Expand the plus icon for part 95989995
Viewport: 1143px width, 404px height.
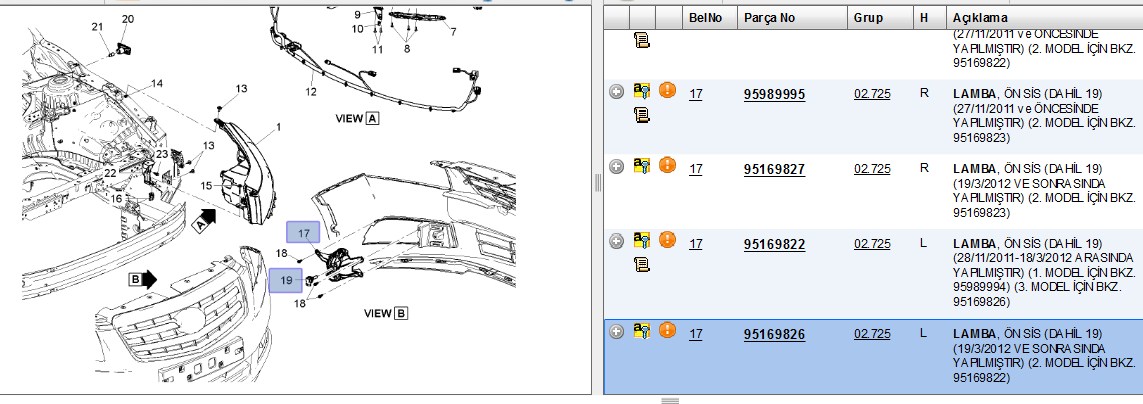pos(617,92)
